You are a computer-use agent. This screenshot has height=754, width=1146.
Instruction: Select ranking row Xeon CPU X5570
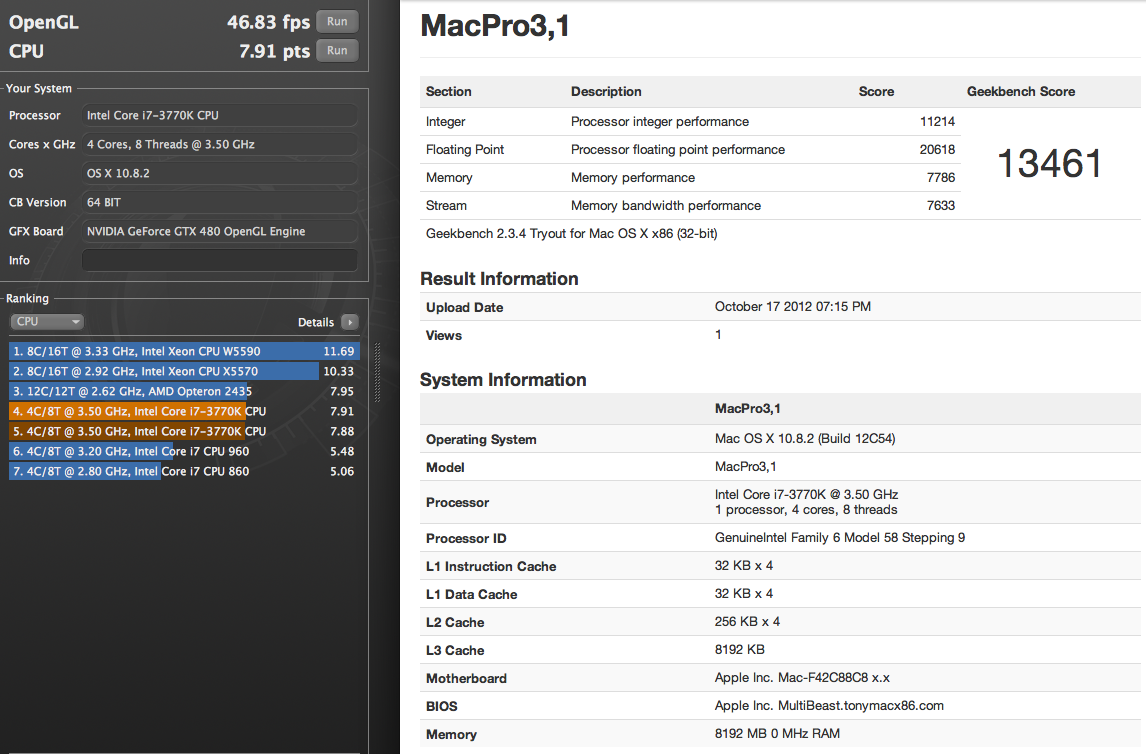(x=184, y=371)
